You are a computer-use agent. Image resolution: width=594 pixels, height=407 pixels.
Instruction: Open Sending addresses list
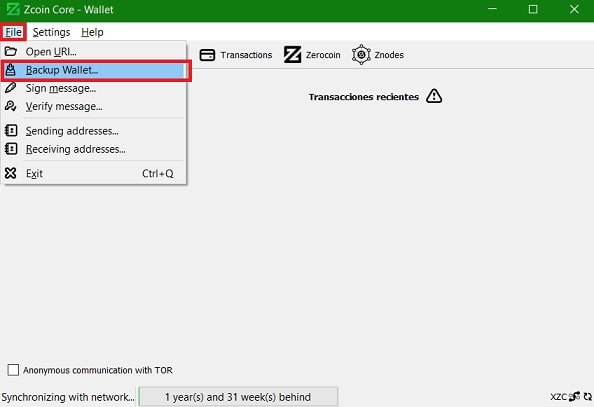pos(94,131)
